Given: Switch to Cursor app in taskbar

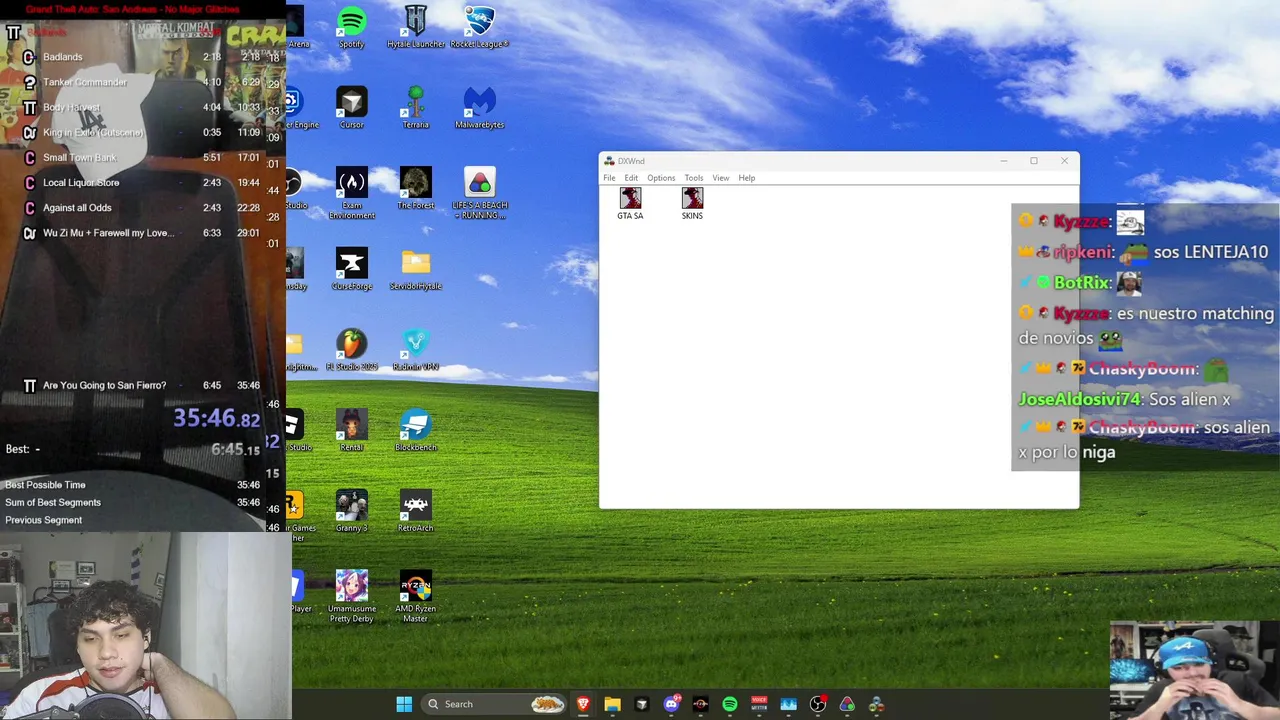Looking at the screenshot, I should click(x=642, y=704).
